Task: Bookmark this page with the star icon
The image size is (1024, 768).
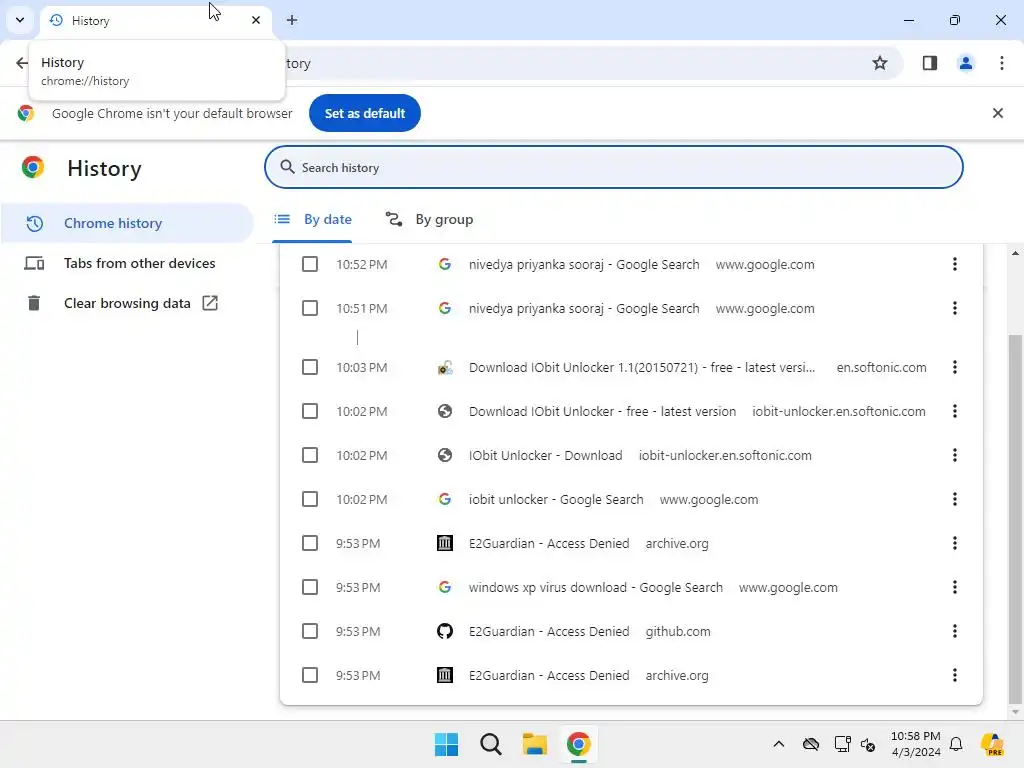Action: click(x=880, y=63)
